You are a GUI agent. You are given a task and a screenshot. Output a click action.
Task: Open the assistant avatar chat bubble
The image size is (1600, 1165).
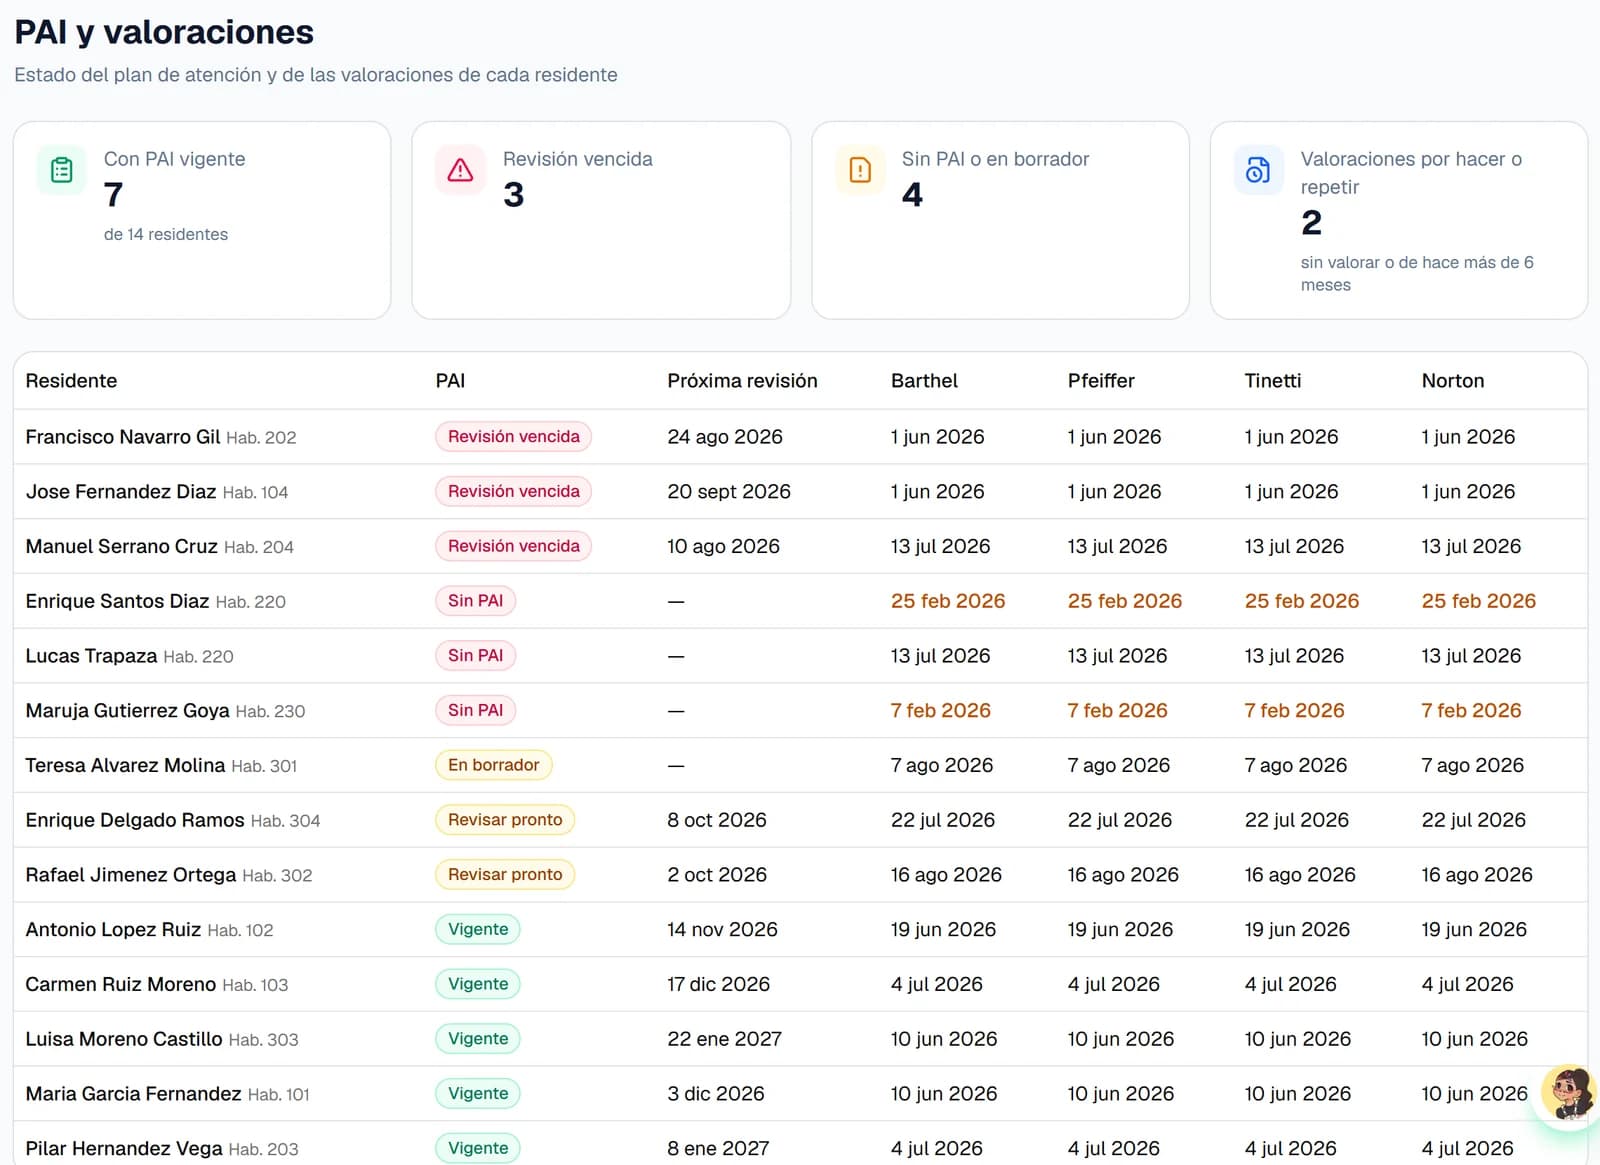tap(1568, 1093)
